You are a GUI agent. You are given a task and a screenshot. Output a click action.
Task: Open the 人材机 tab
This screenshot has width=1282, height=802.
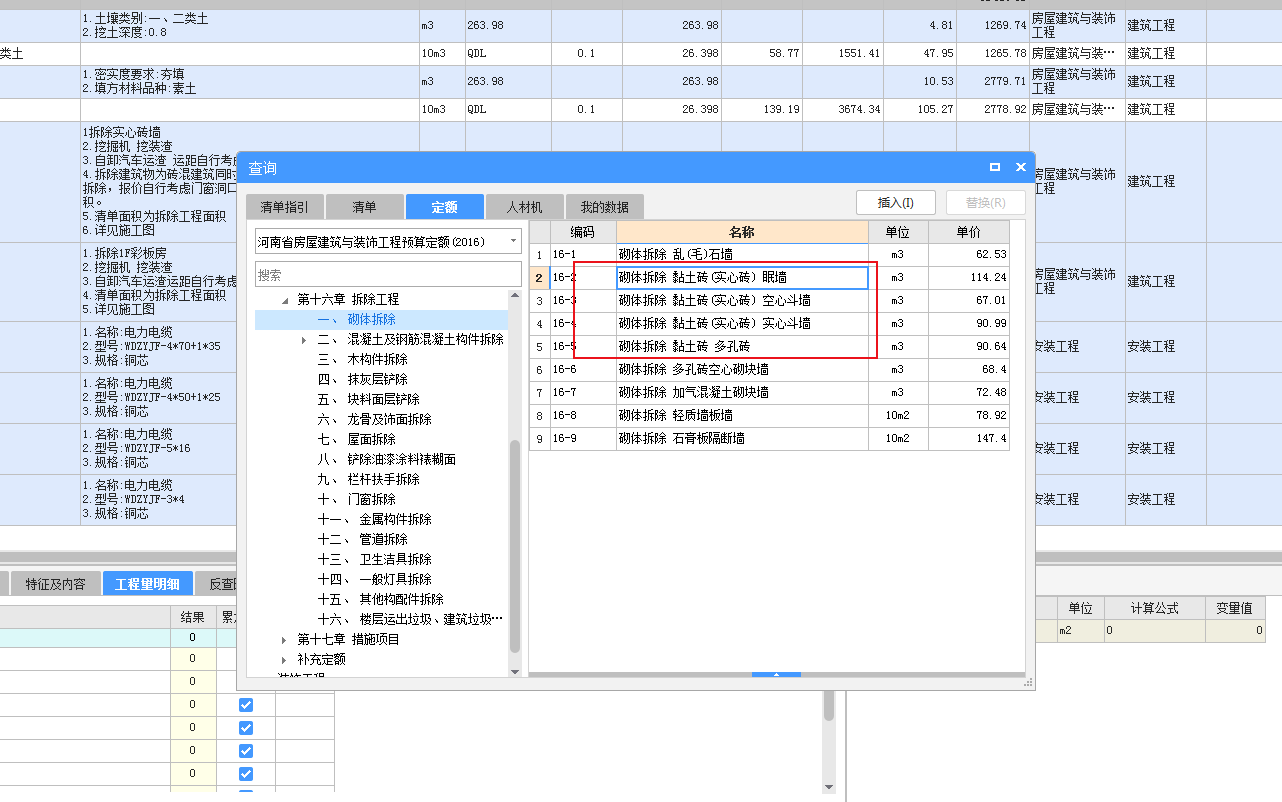pyautogui.click(x=524, y=207)
